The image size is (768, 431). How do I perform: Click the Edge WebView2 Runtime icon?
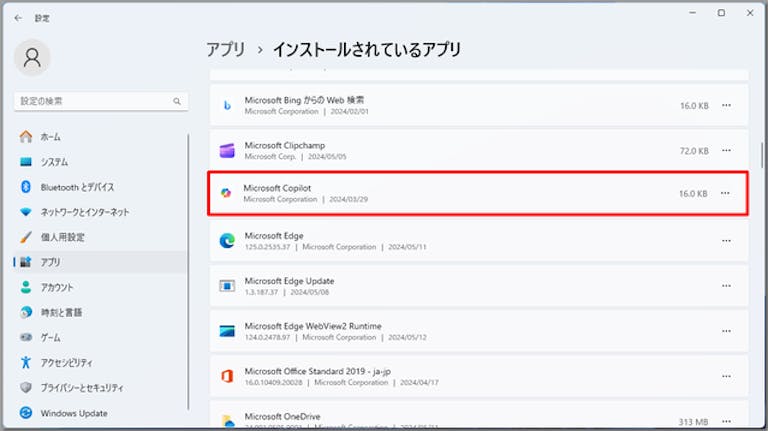pos(227,331)
